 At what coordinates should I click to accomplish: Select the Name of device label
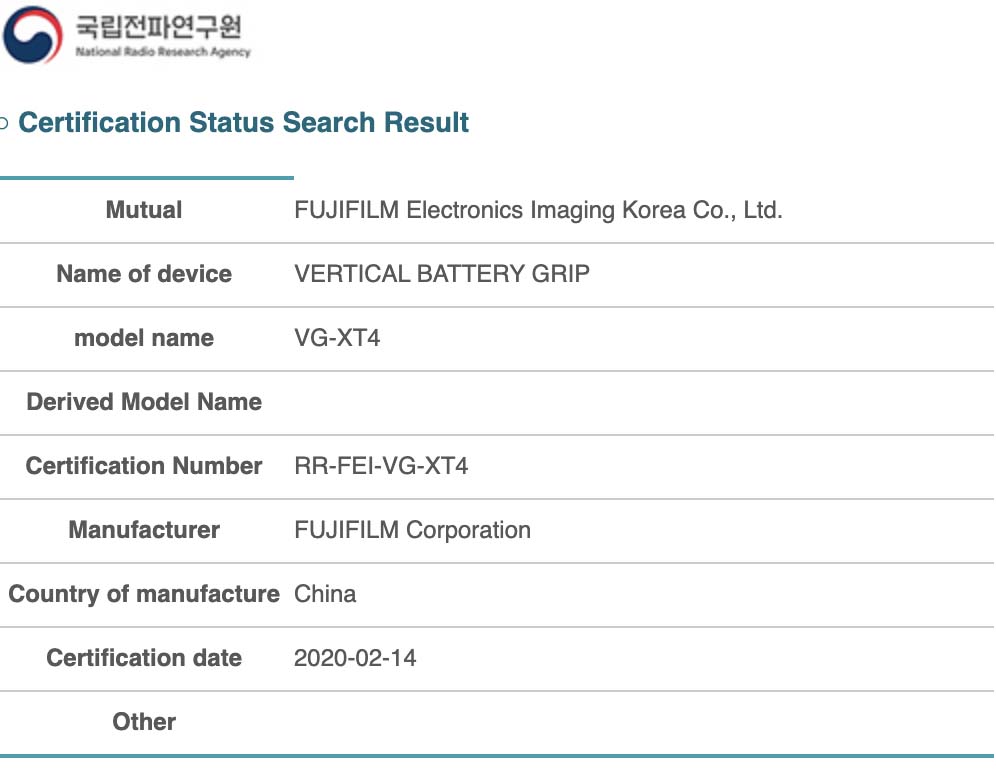[x=144, y=274]
